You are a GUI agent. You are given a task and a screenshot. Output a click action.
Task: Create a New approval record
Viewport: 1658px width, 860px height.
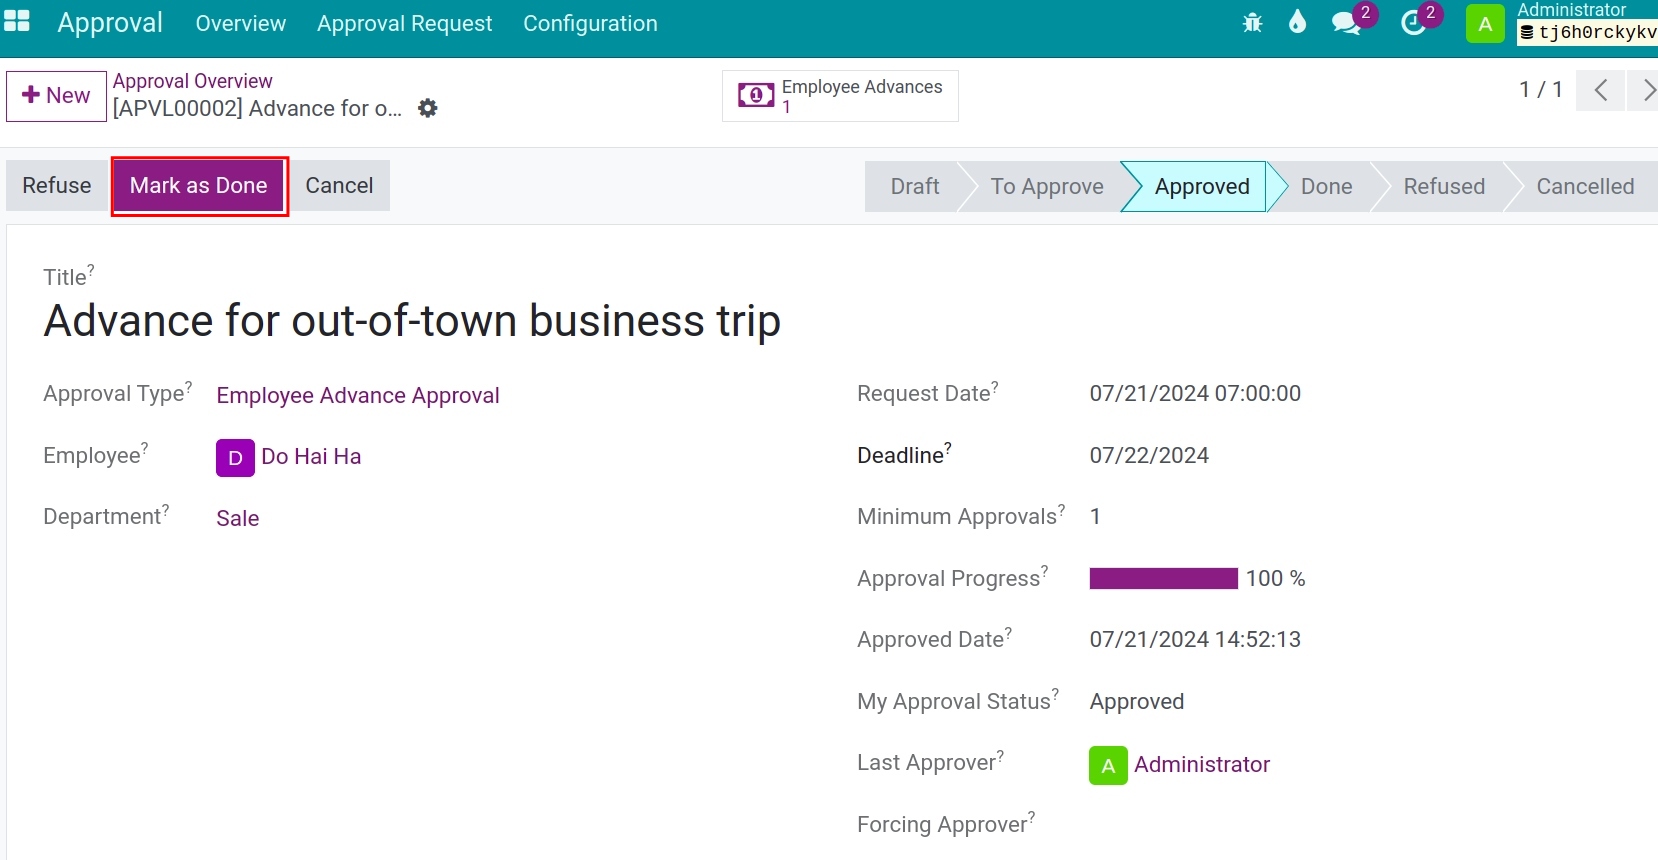[x=56, y=96]
